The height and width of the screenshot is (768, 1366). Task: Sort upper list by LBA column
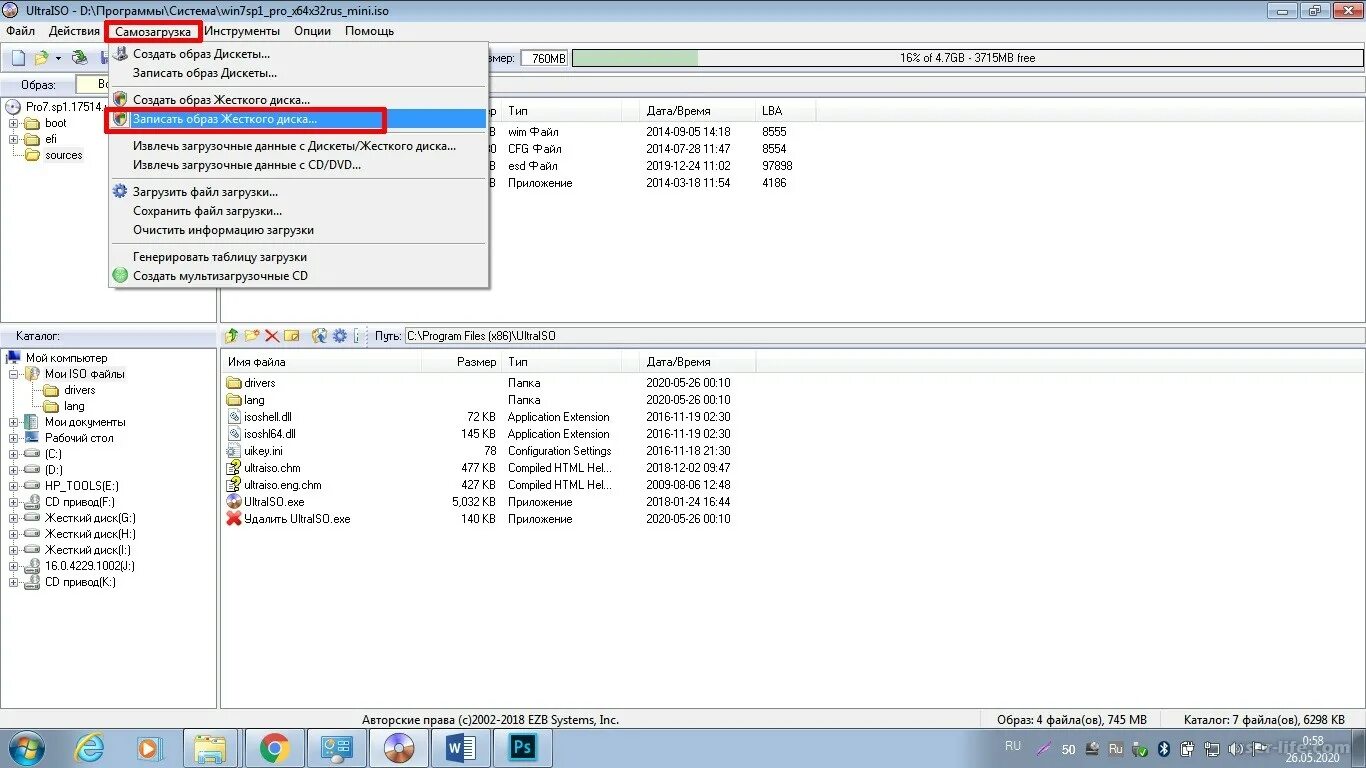[786, 111]
